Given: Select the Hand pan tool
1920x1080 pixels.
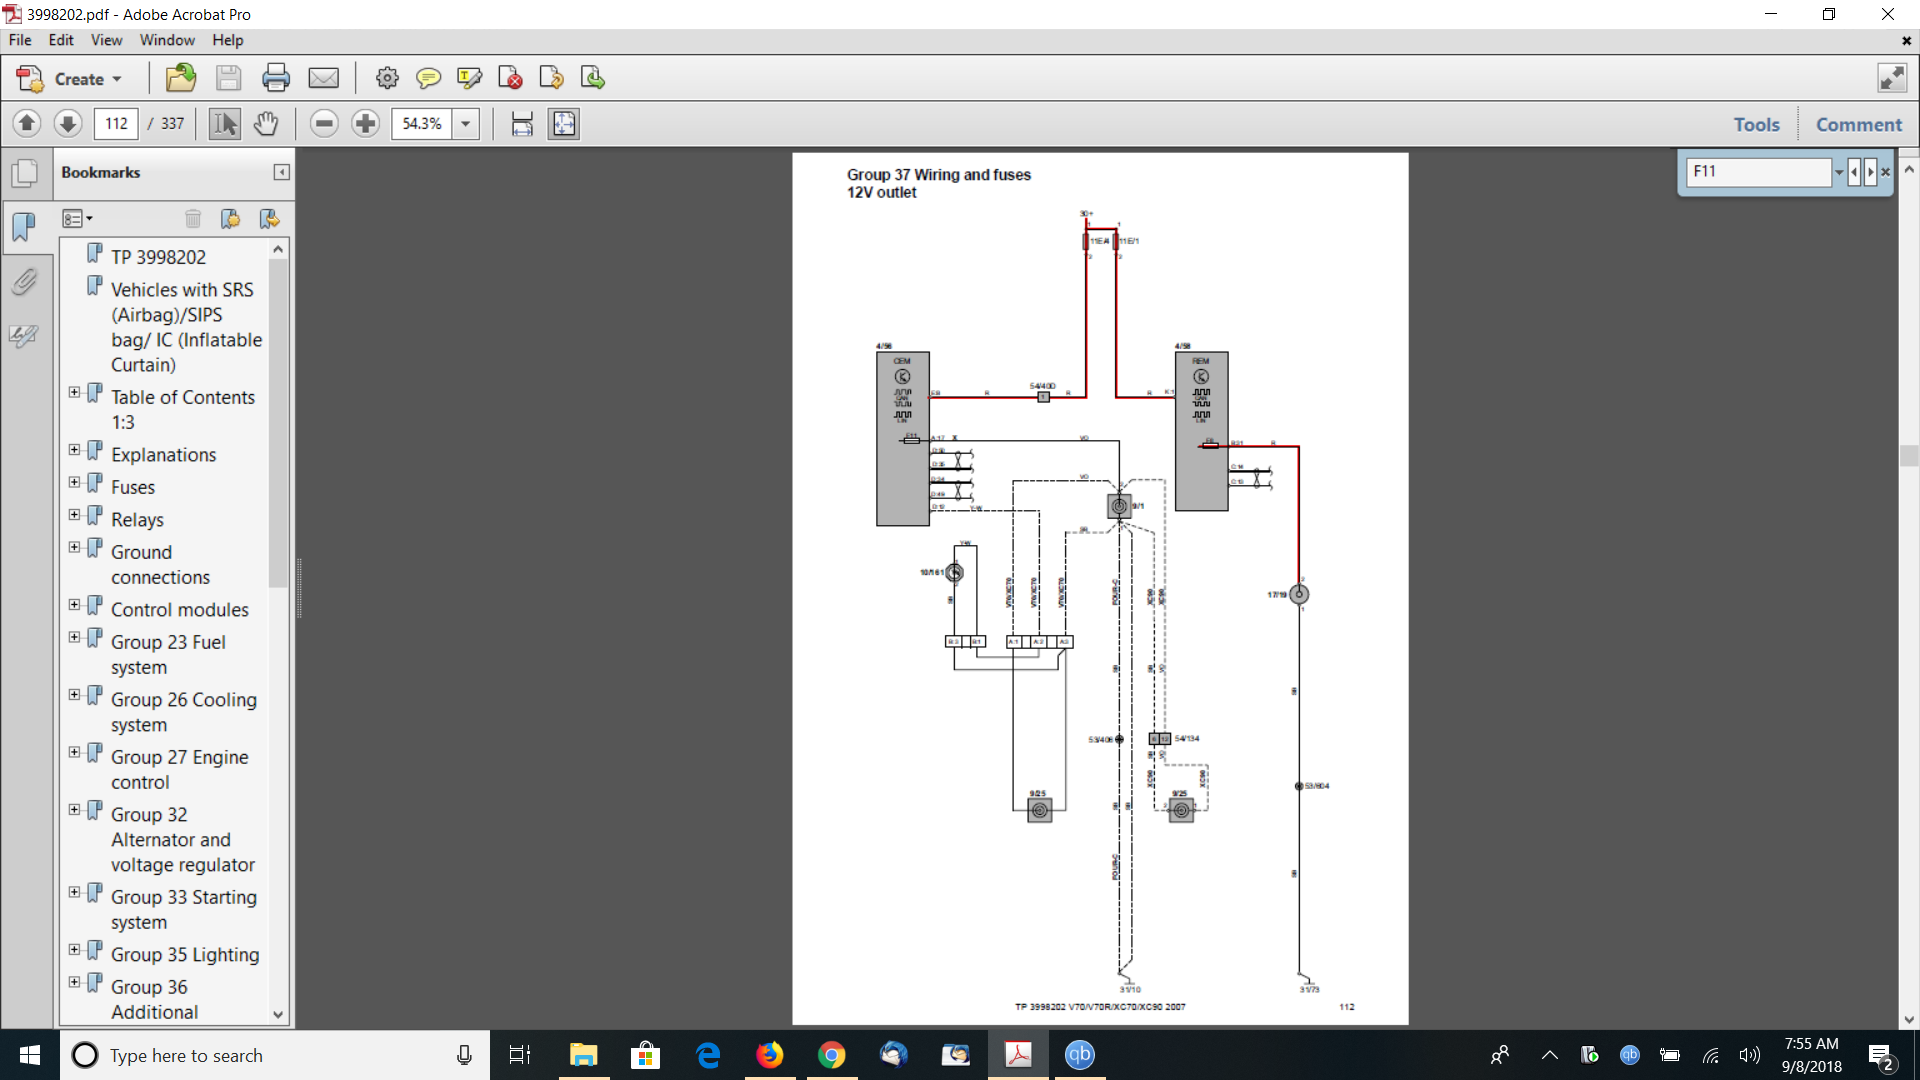Looking at the screenshot, I should 265,124.
